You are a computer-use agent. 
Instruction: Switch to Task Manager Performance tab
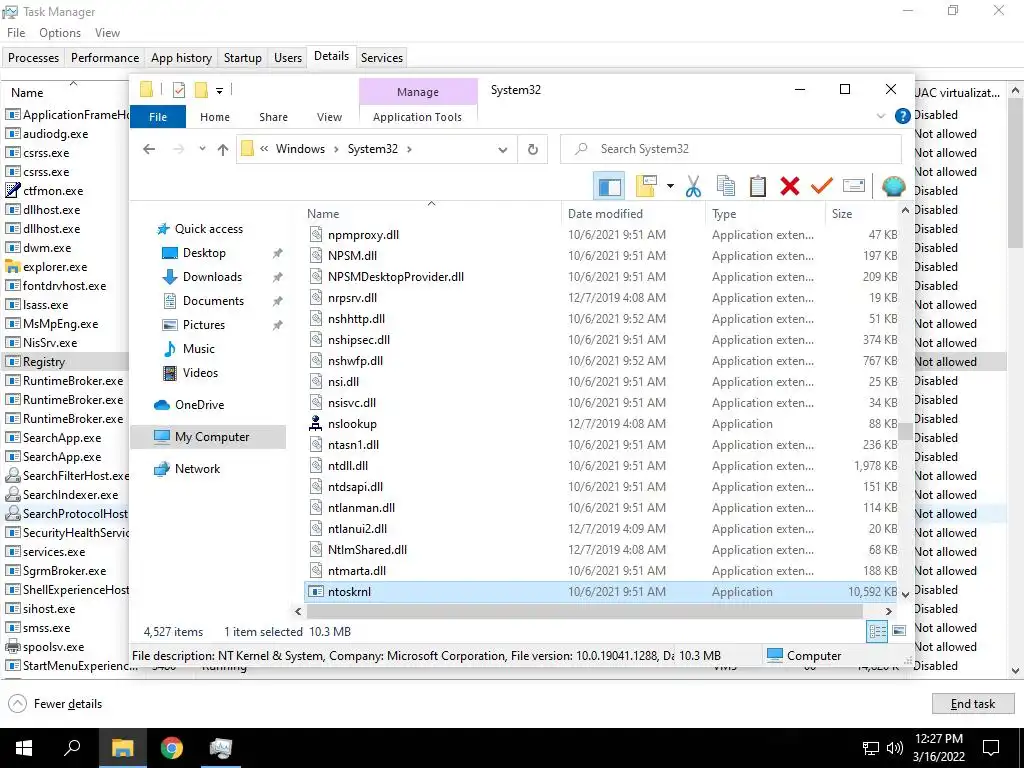click(x=105, y=57)
